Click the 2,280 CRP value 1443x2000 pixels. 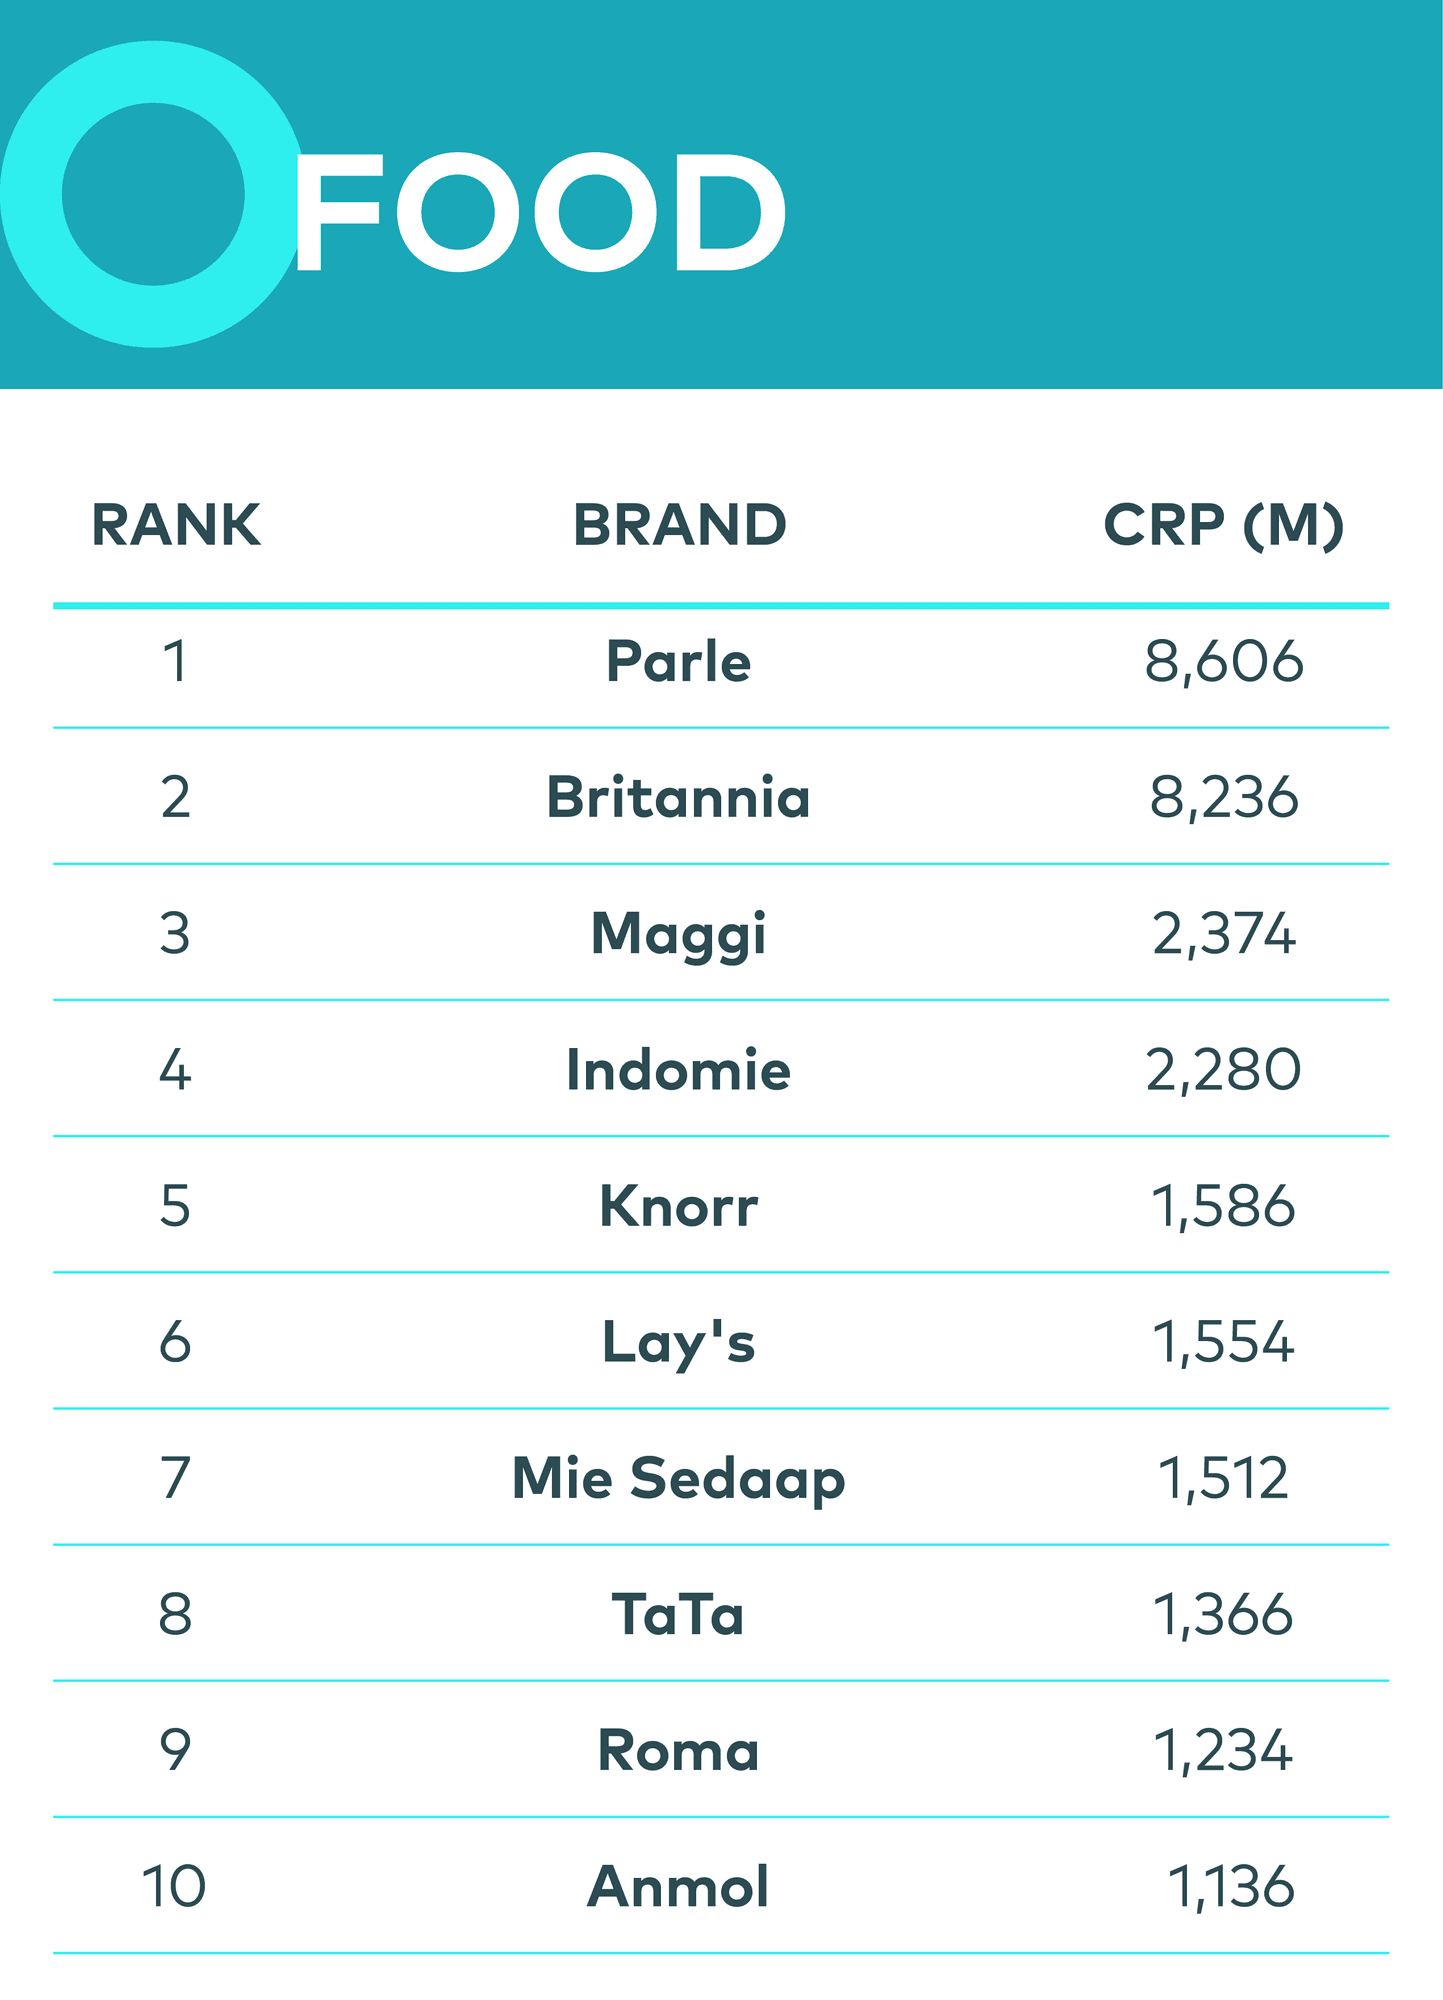(1224, 1070)
